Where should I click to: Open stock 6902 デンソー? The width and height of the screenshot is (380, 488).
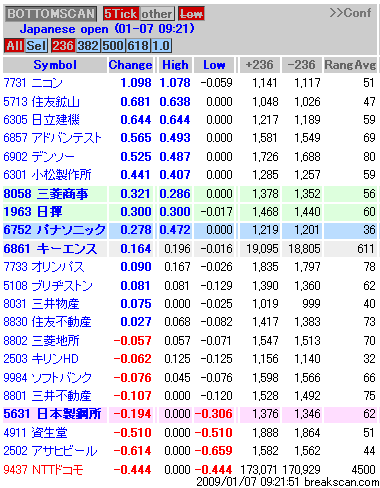click(x=39, y=156)
